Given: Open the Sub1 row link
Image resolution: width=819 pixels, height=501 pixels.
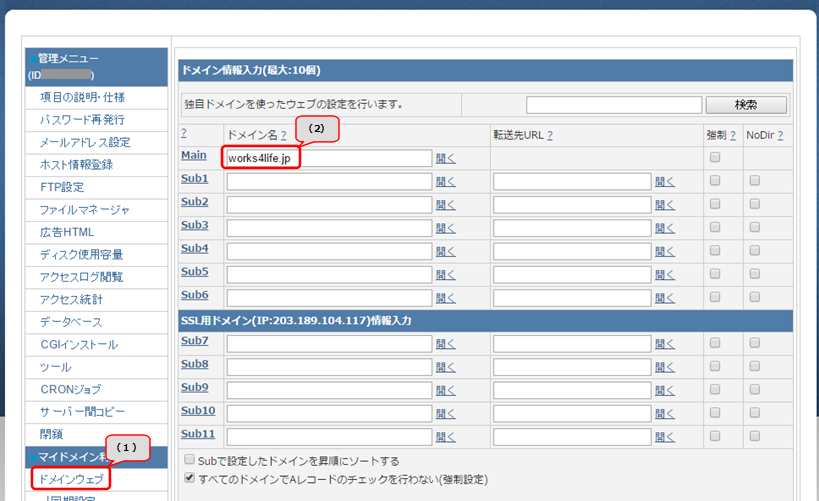Looking at the screenshot, I should tap(194, 178).
